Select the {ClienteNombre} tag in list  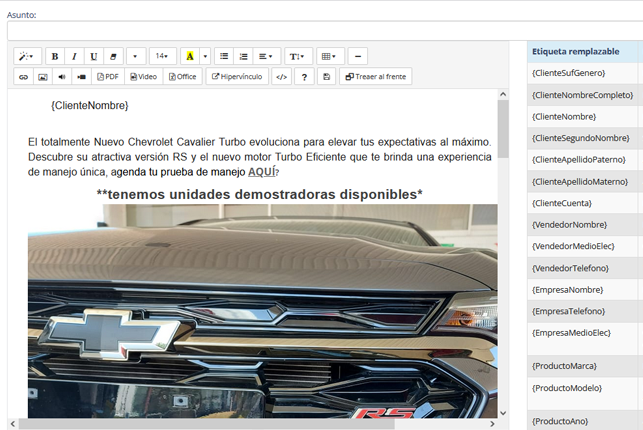(564, 117)
